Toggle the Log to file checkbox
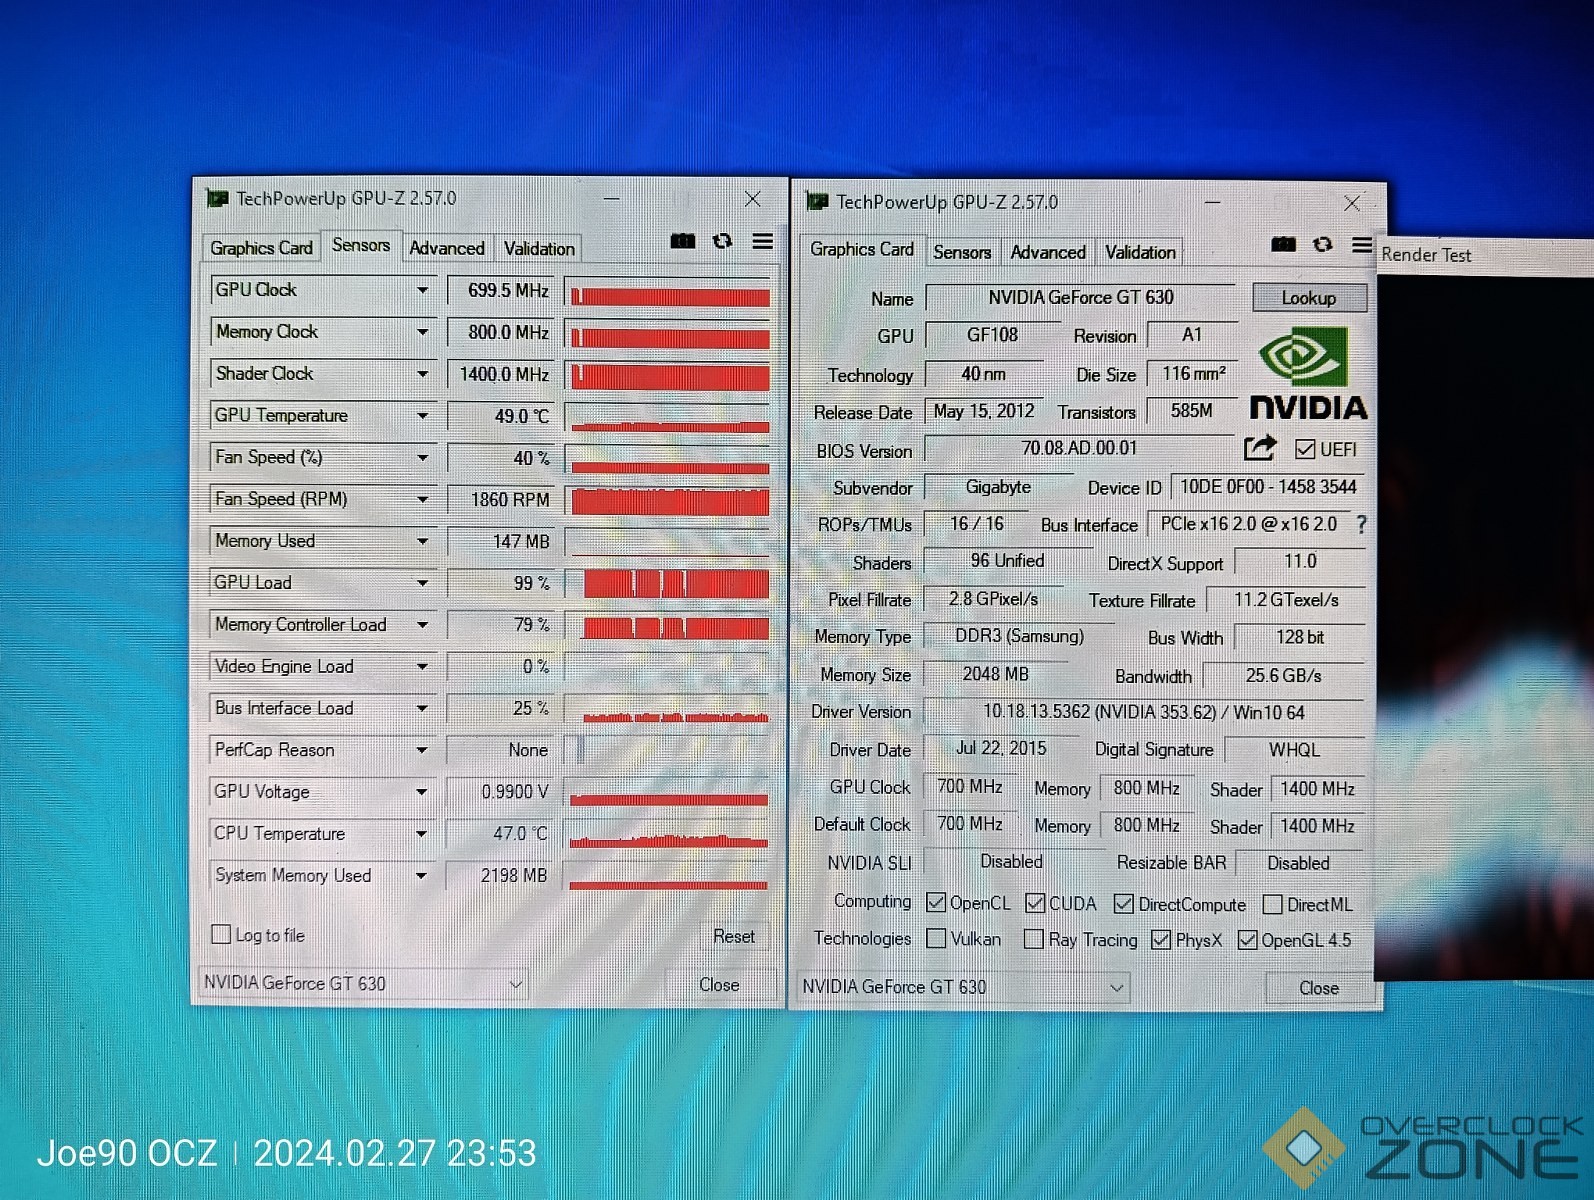 click(x=221, y=934)
